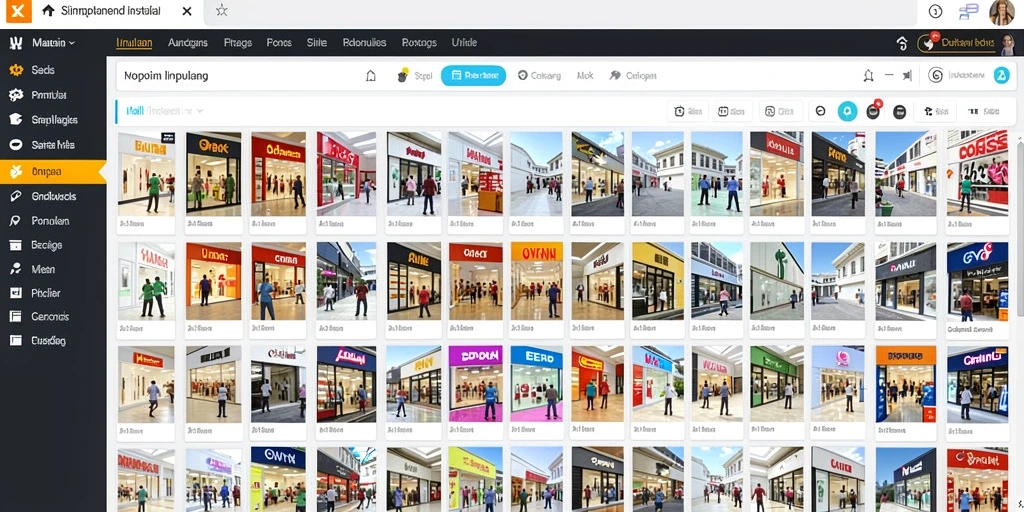Image resolution: width=1024 pixels, height=512 pixels.
Task: Select the highlighted blue pill view button
Action: 473,76
